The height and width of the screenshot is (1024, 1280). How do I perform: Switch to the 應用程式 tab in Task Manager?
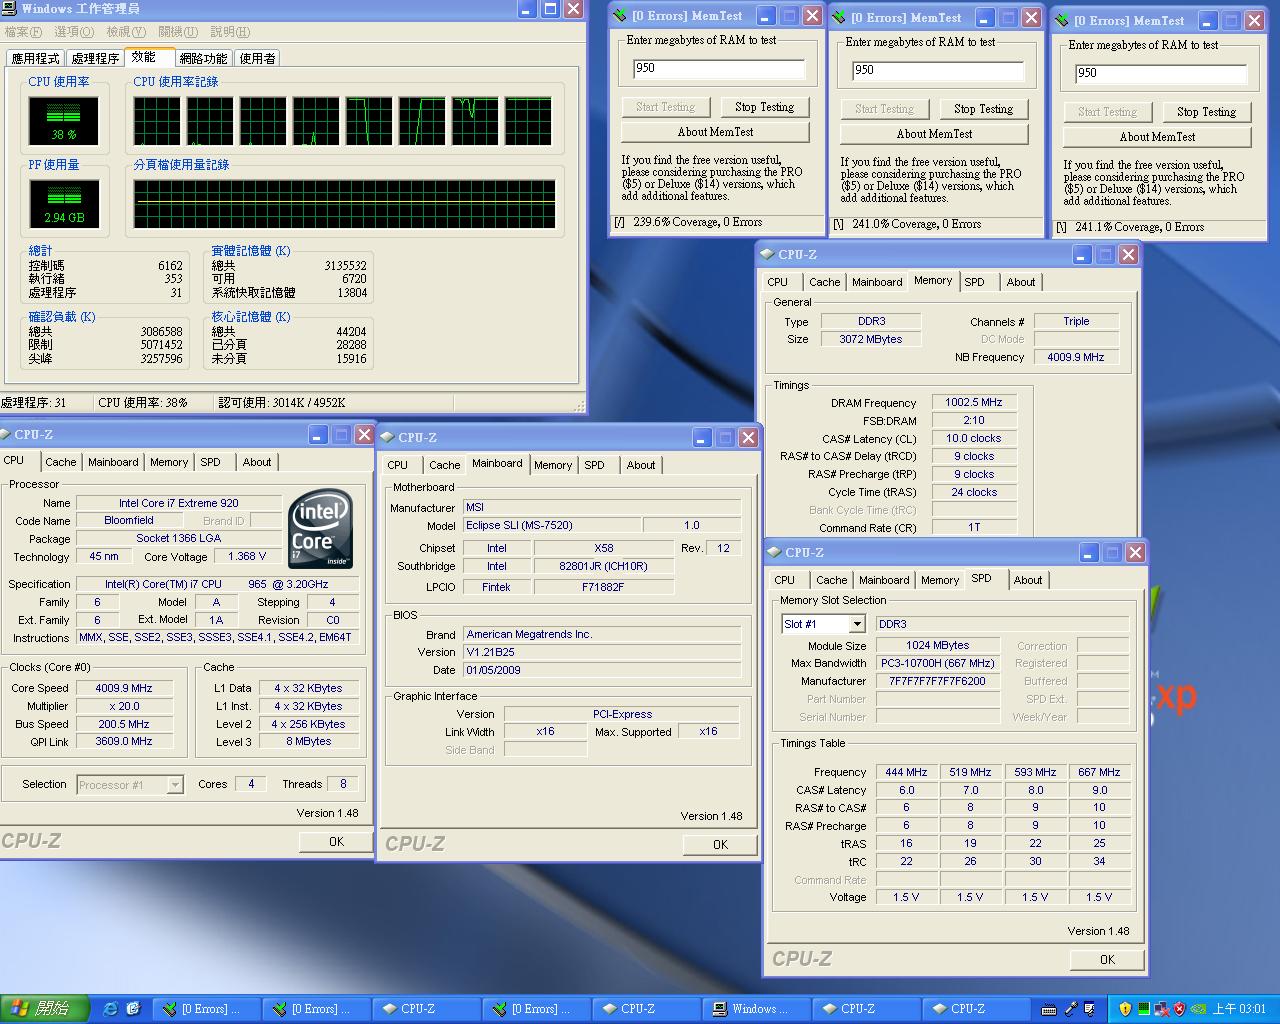(x=35, y=58)
